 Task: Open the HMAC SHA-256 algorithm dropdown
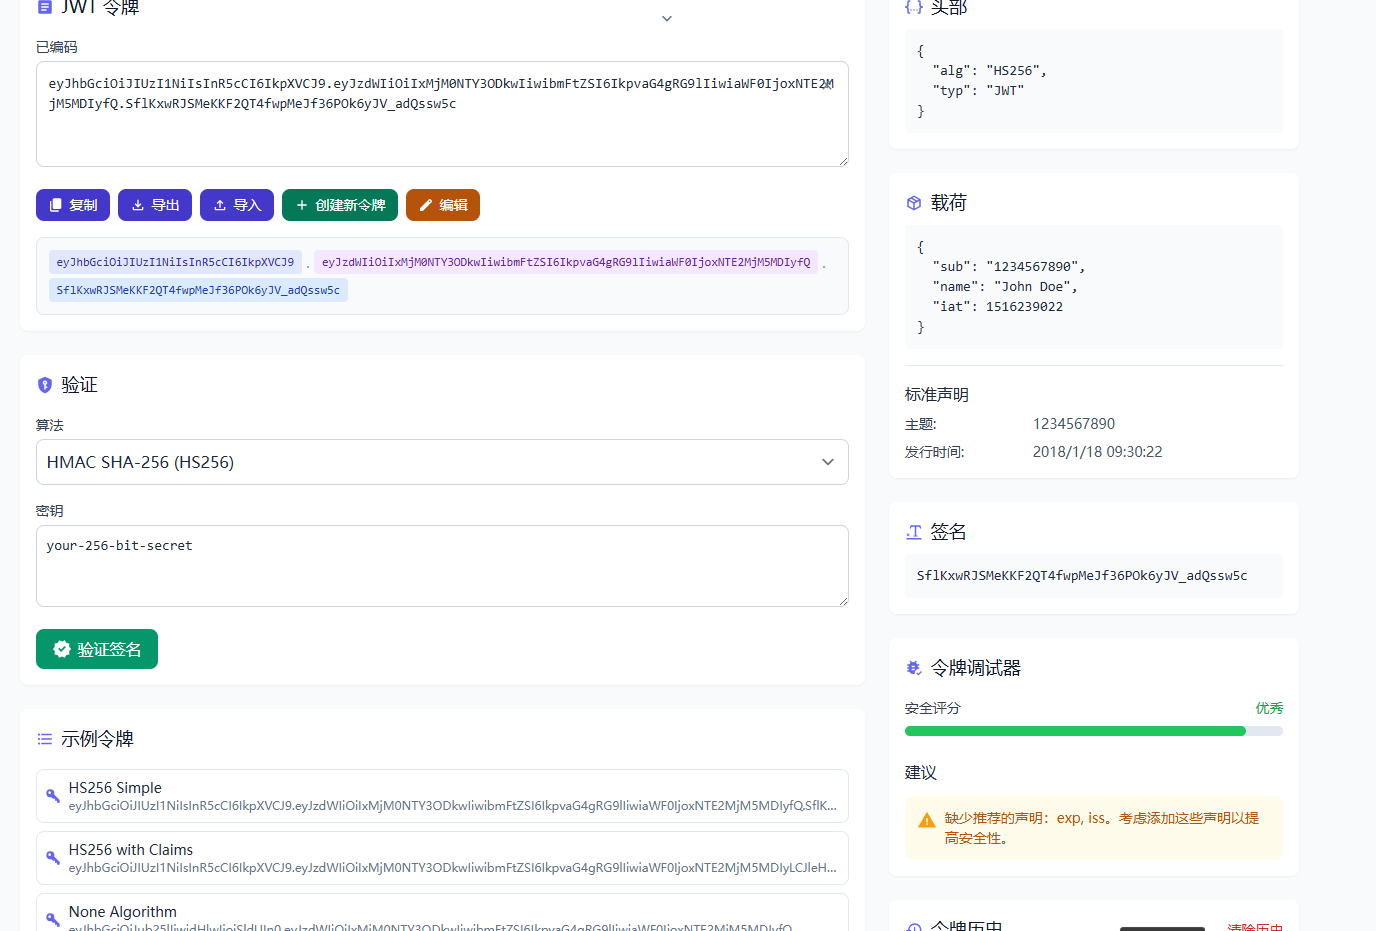coord(442,462)
